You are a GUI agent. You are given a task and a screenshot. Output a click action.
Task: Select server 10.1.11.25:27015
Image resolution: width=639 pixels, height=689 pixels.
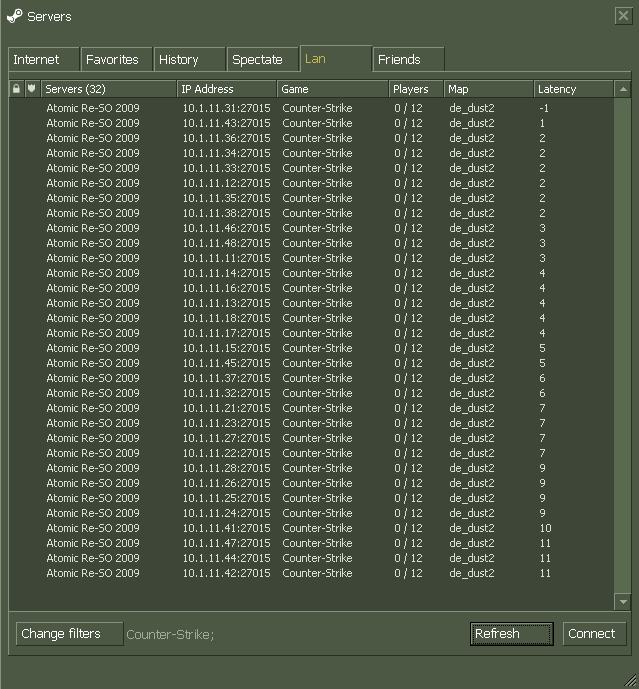click(311, 498)
